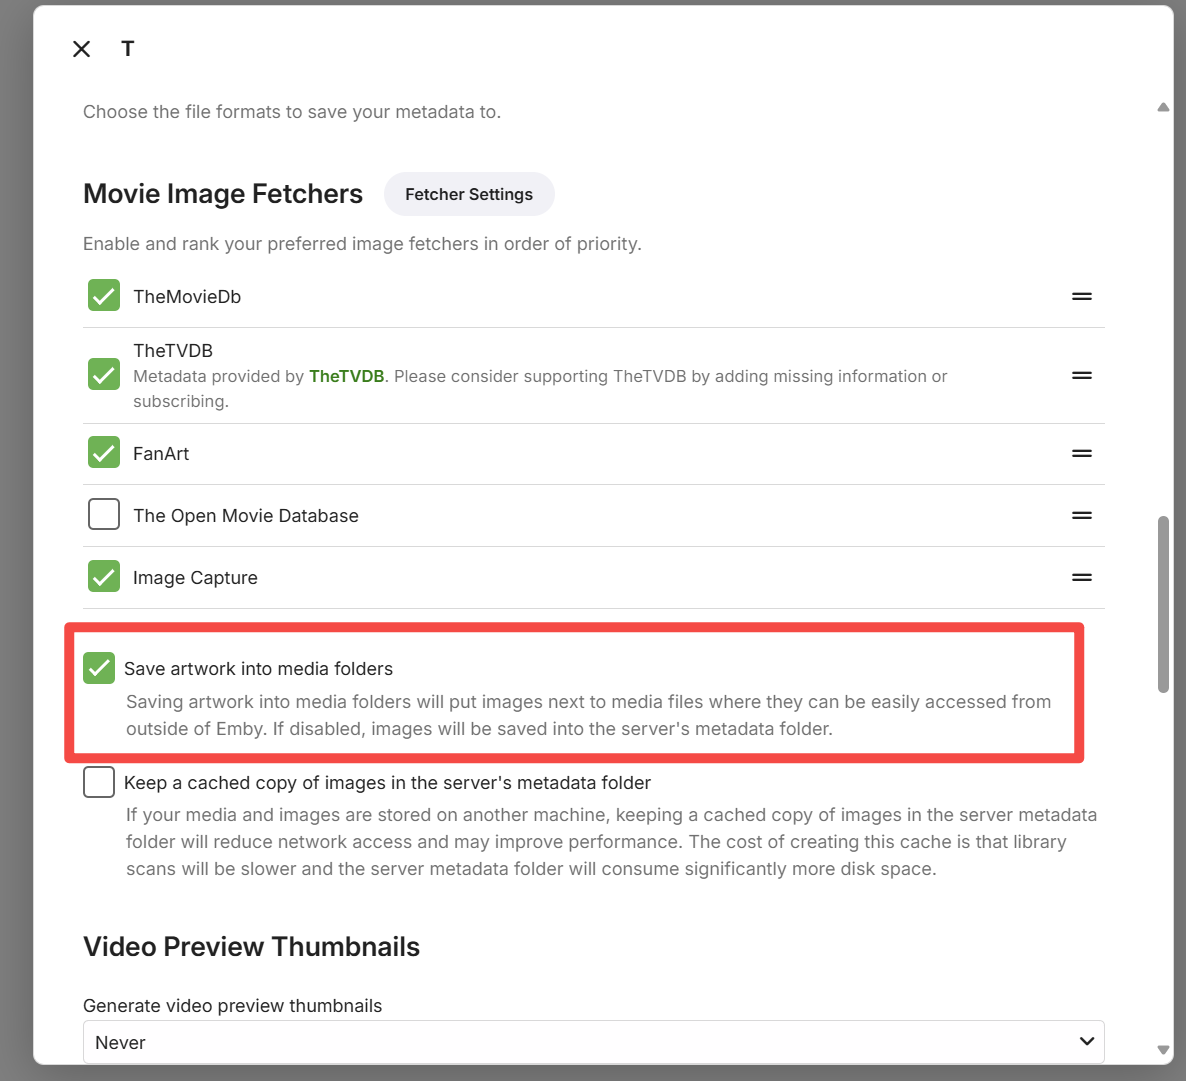This screenshot has height=1081, width=1186.
Task: Click TheTVDB drag reorder handle
Action: 1081,376
